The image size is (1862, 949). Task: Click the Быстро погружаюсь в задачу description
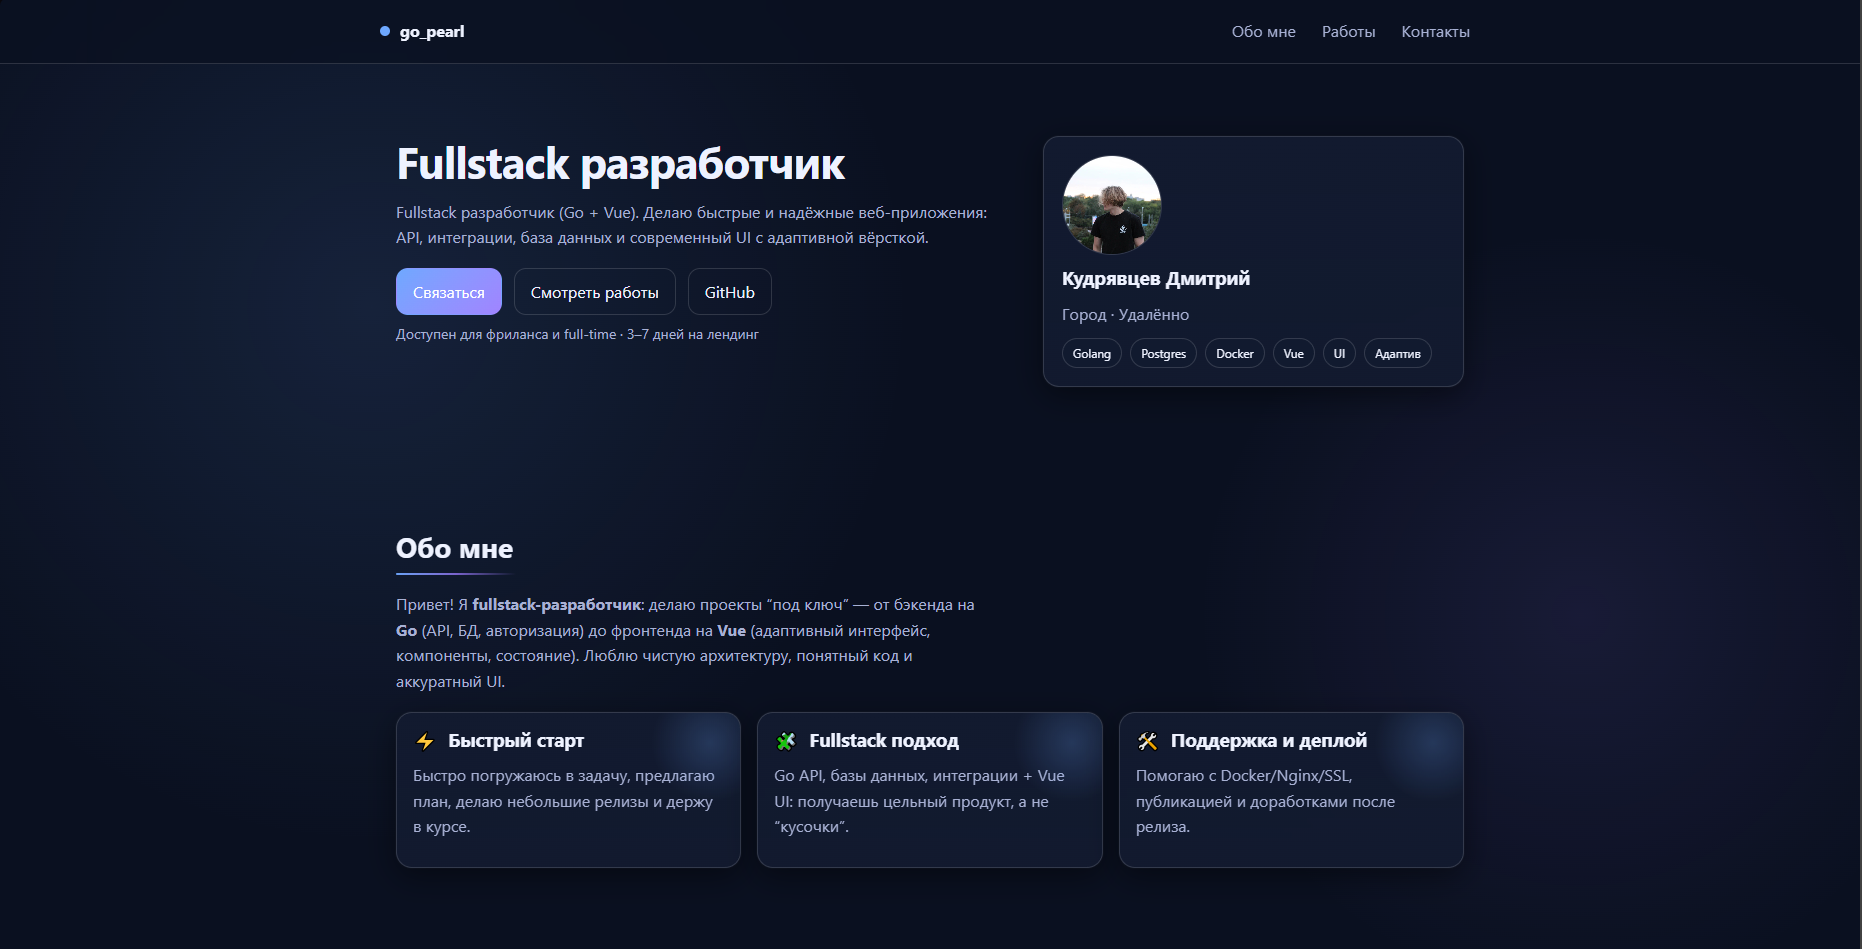point(564,801)
